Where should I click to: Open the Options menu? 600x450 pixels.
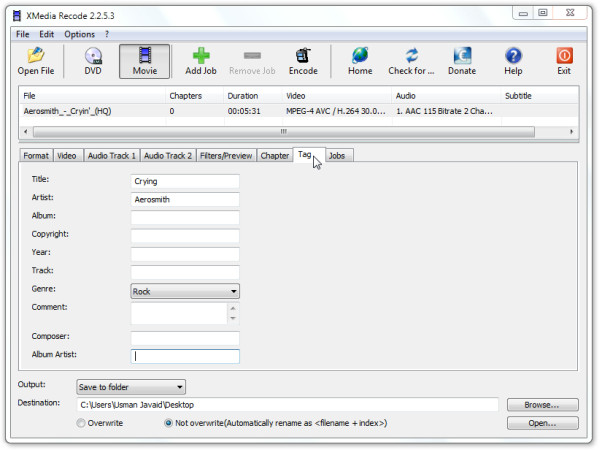point(79,34)
